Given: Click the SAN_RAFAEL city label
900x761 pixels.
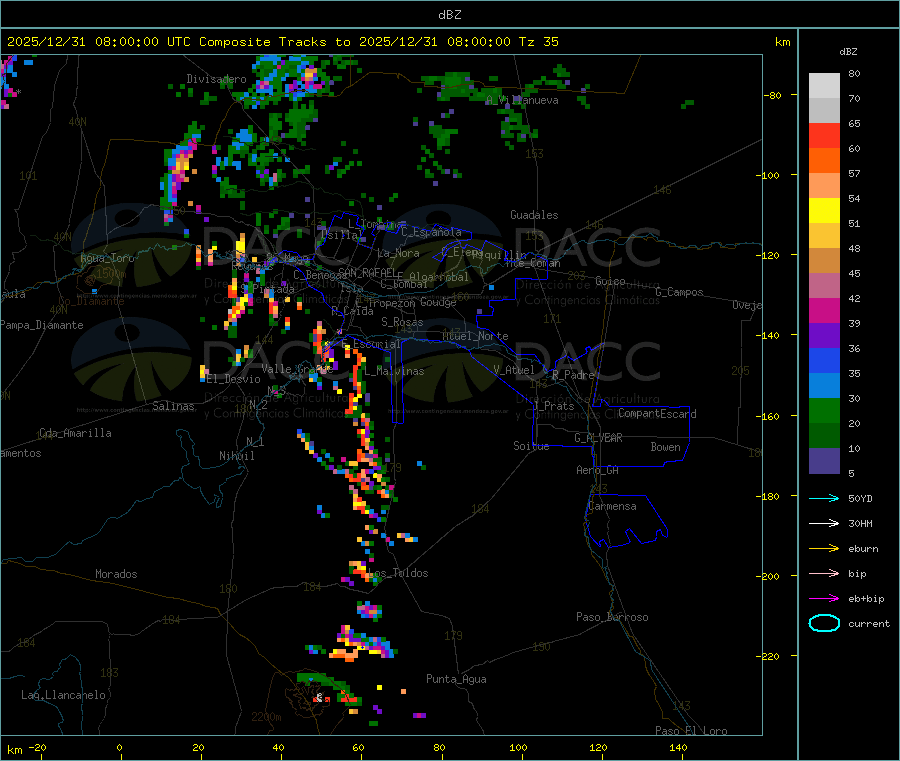Looking at the screenshot, I should (x=367, y=271).
